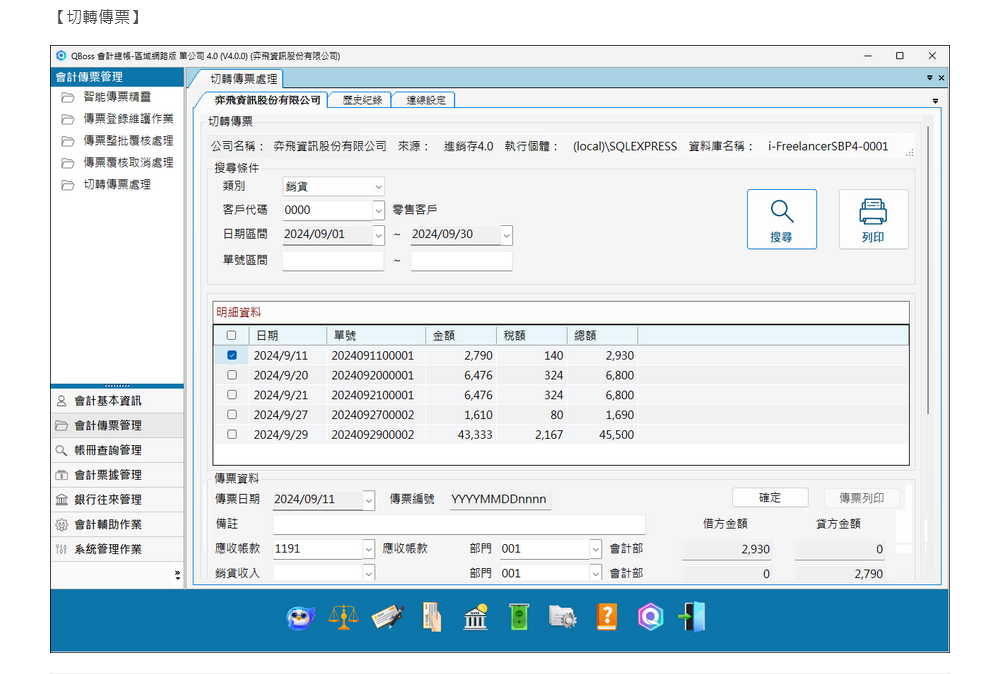Click the hand holding receipt icon

tap(432, 617)
